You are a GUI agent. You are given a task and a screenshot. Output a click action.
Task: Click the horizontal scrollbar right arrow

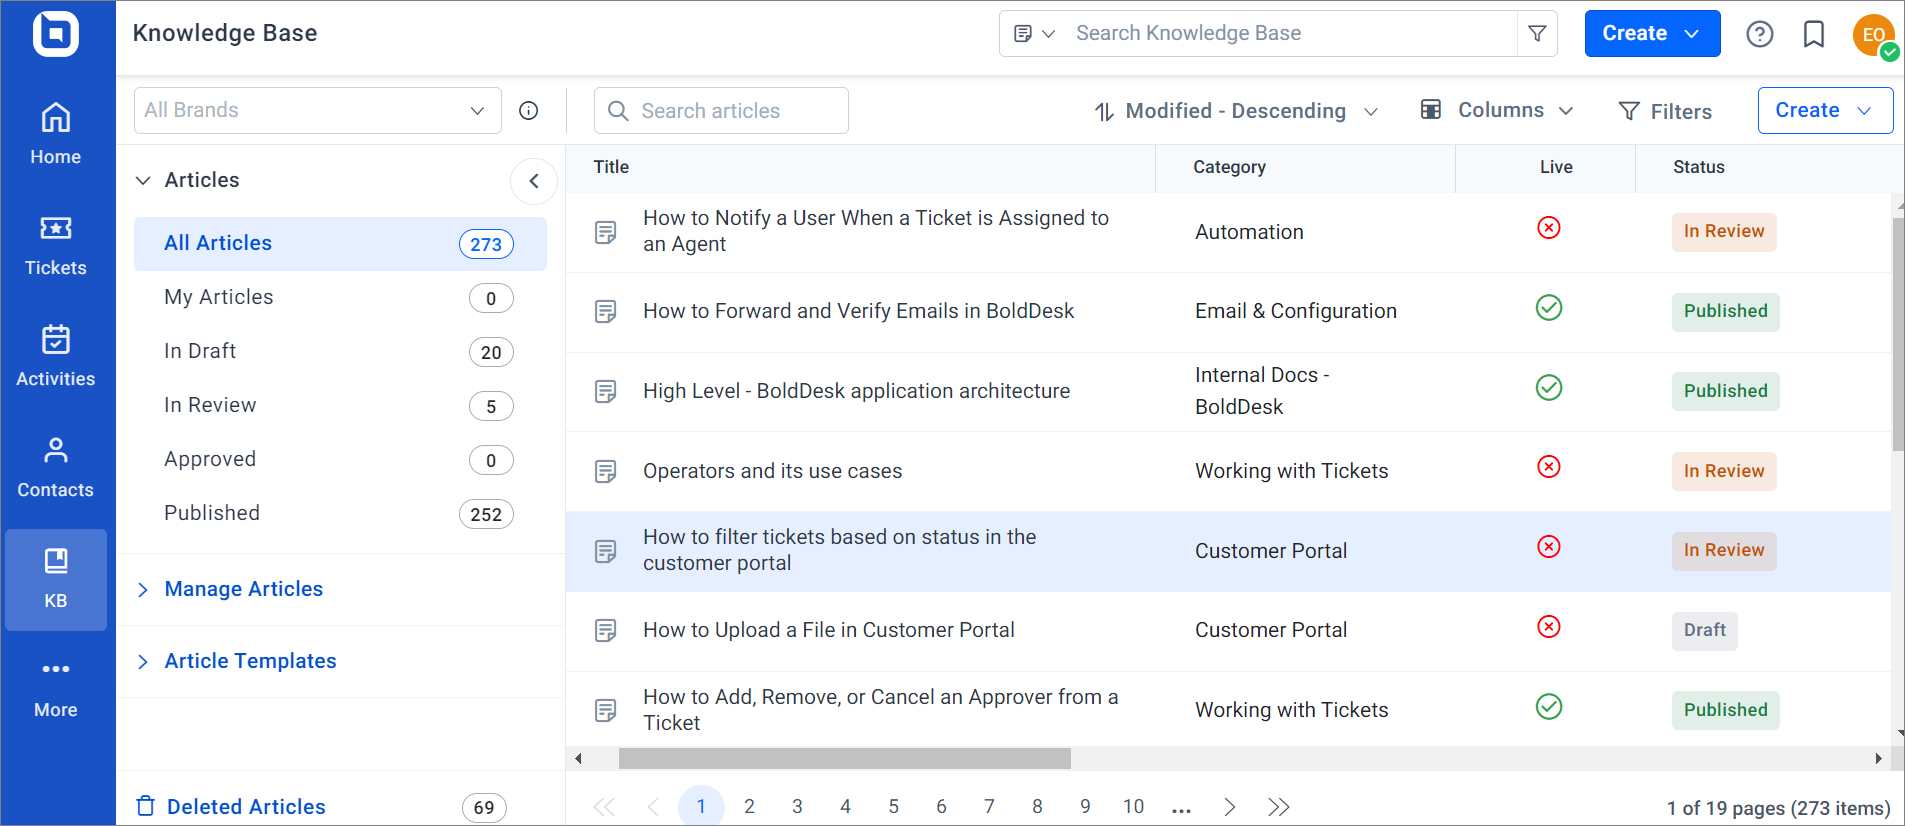(x=1878, y=759)
